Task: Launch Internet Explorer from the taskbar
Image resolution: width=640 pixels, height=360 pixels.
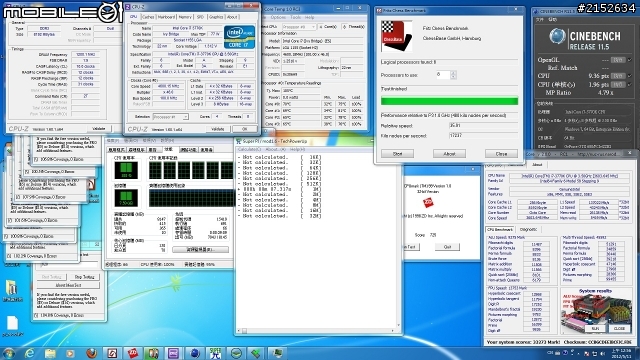Action: click(x=29, y=353)
